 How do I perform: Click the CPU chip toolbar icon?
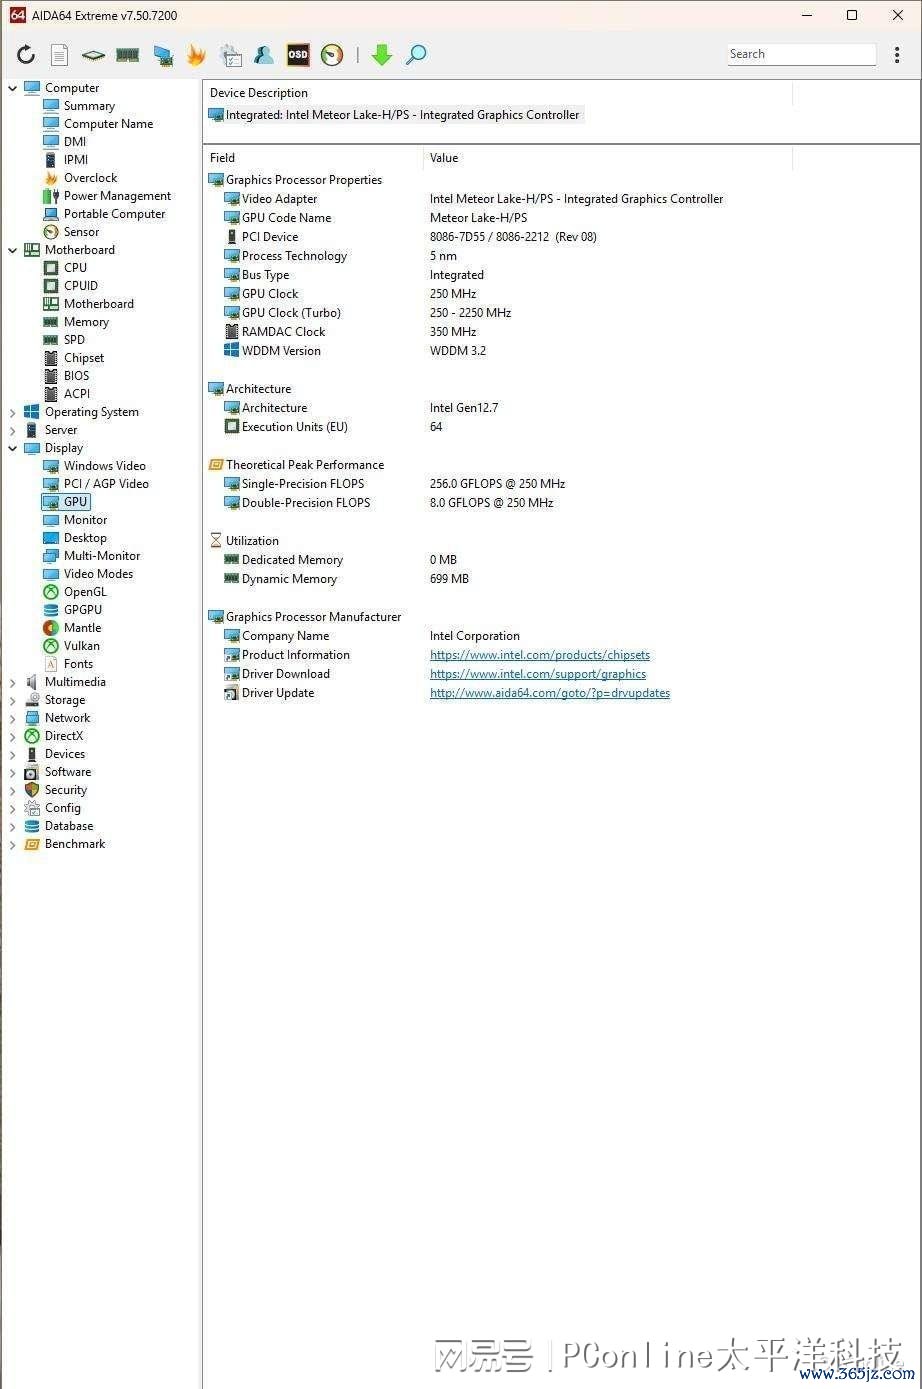pos(93,55)
